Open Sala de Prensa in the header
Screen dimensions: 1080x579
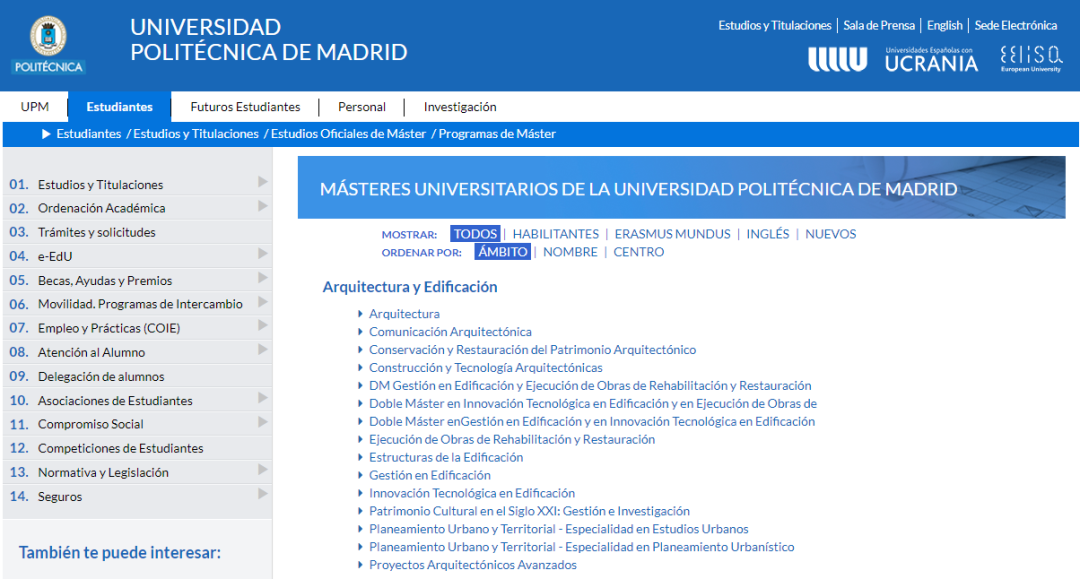click(x=879, y=25)
